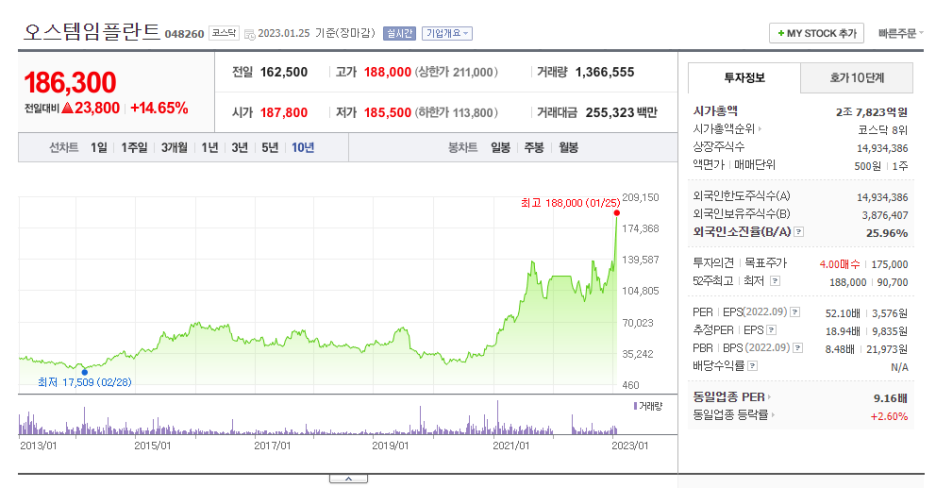Click help icon next to 배당수익률
The image size is (936, 488).
click(753, 366)
